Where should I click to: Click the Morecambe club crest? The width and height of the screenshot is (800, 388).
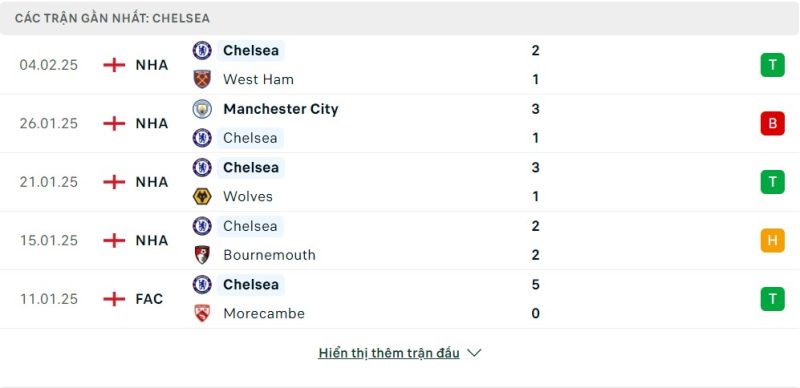tap(202, 313)
